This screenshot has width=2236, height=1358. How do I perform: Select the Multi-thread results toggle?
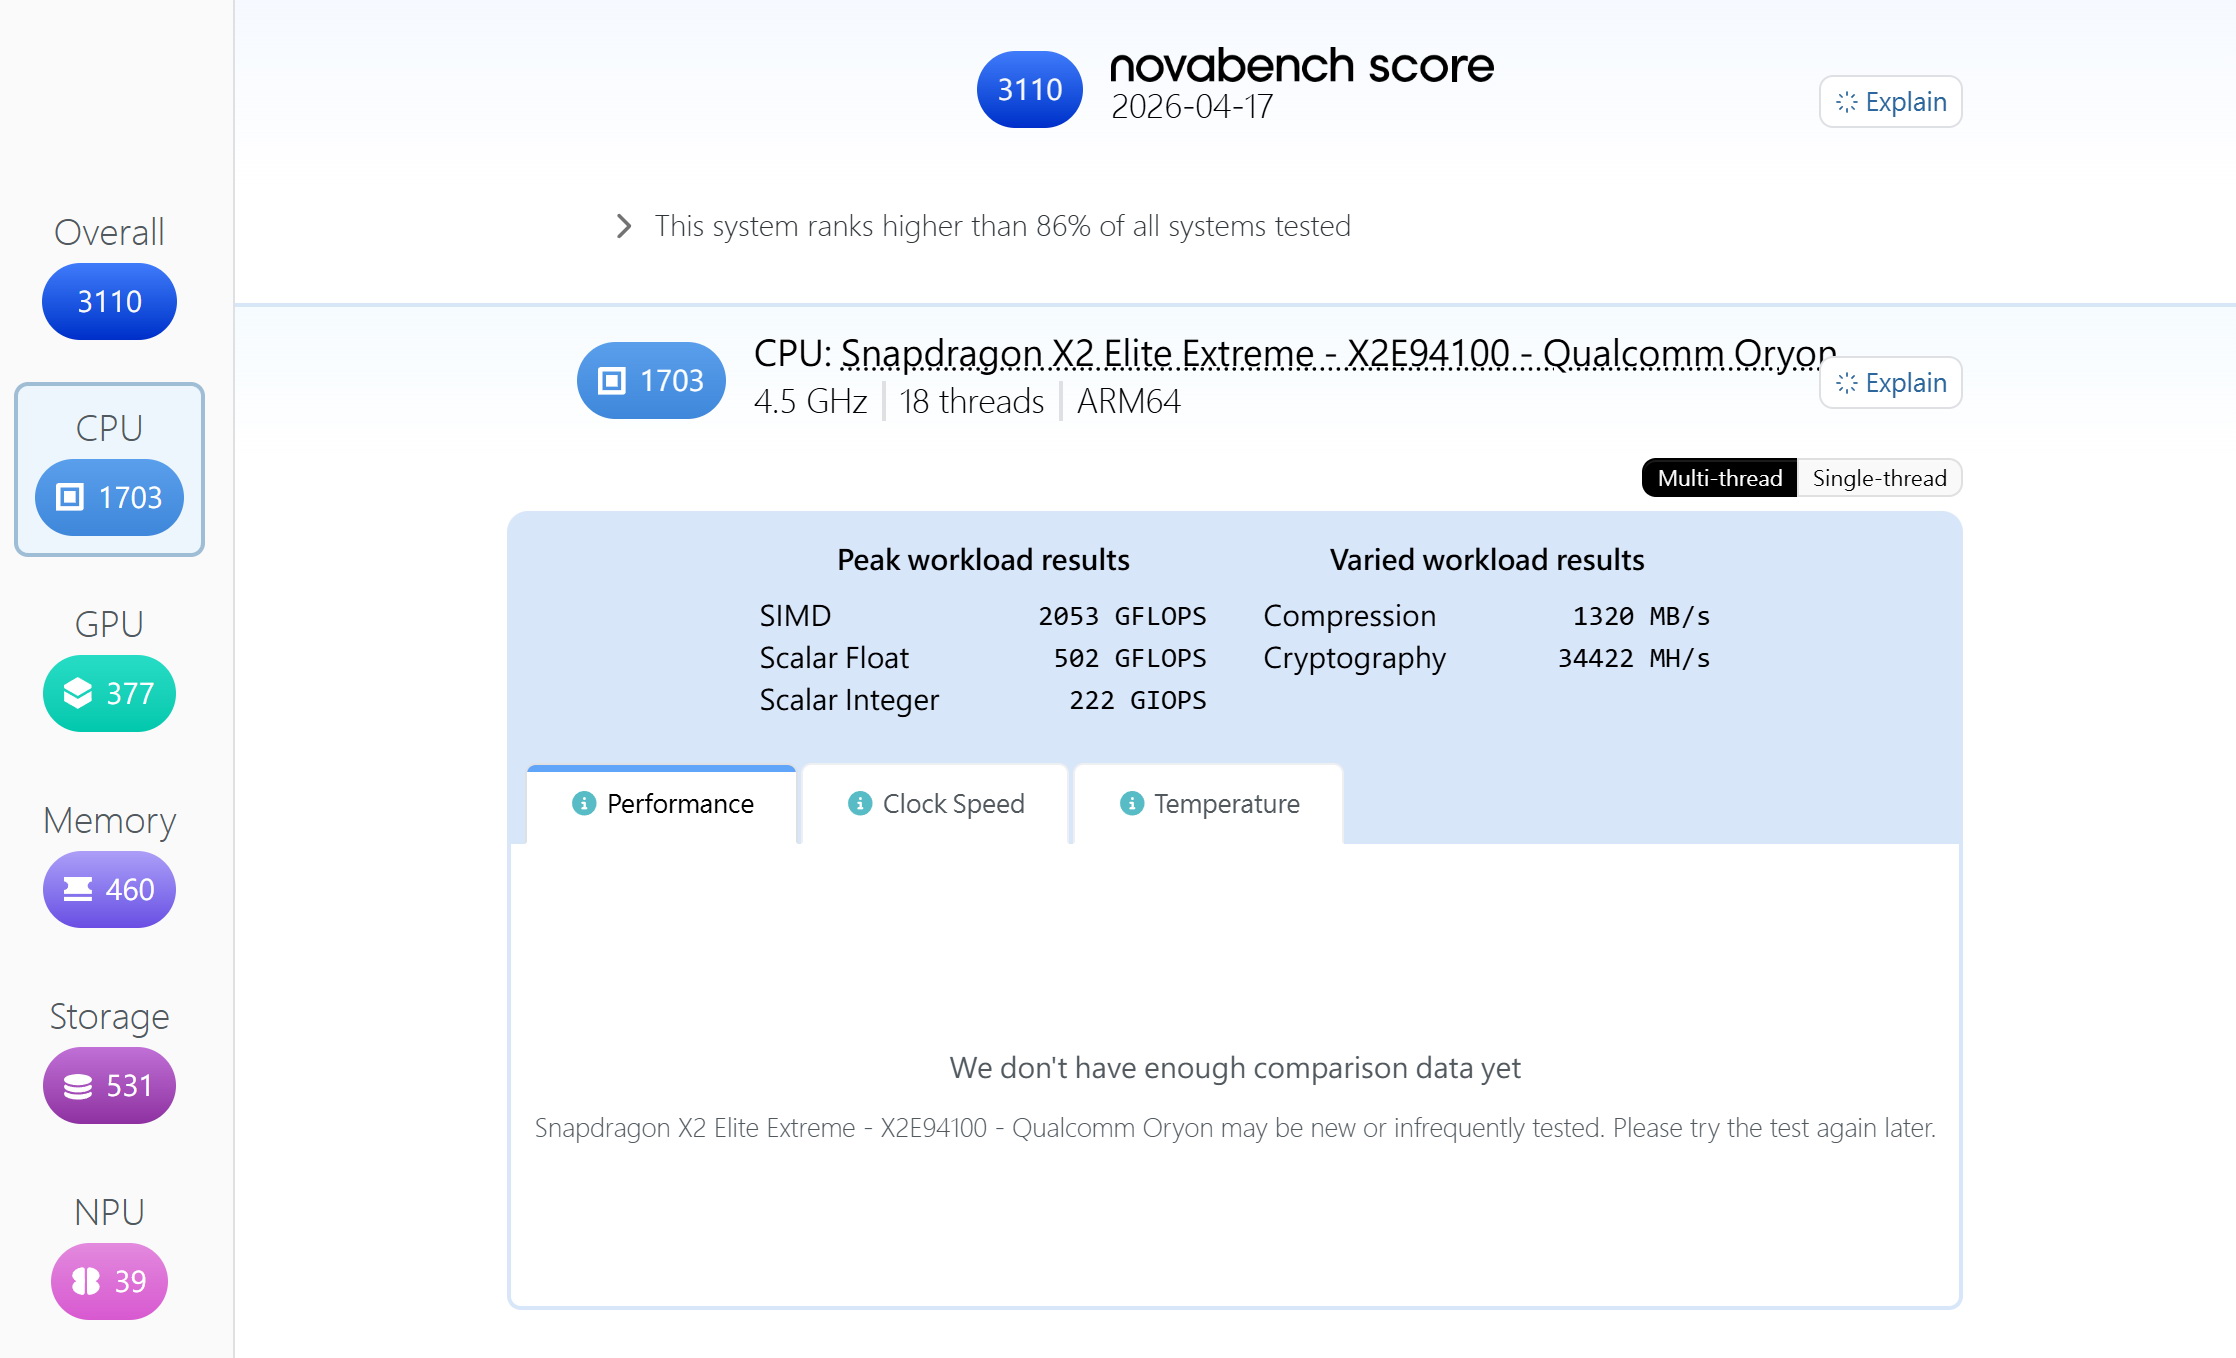click(x=1719, y=478)
